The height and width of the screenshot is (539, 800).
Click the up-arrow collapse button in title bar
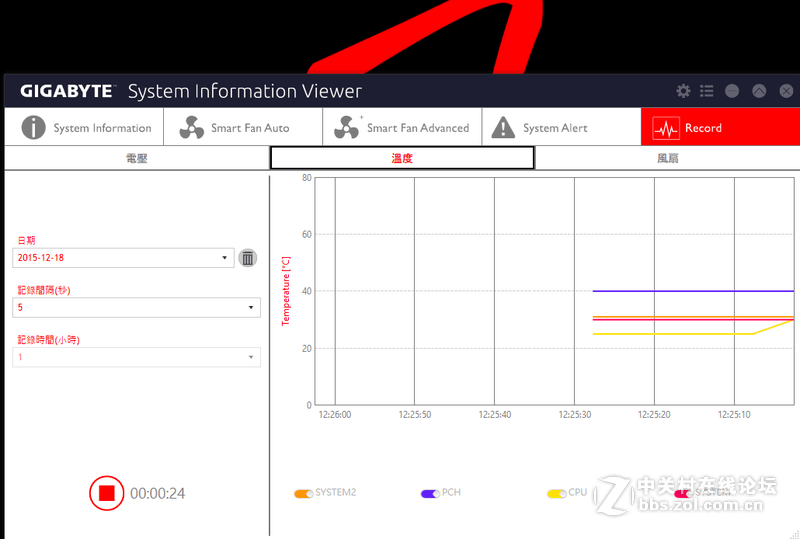(759, 91)
